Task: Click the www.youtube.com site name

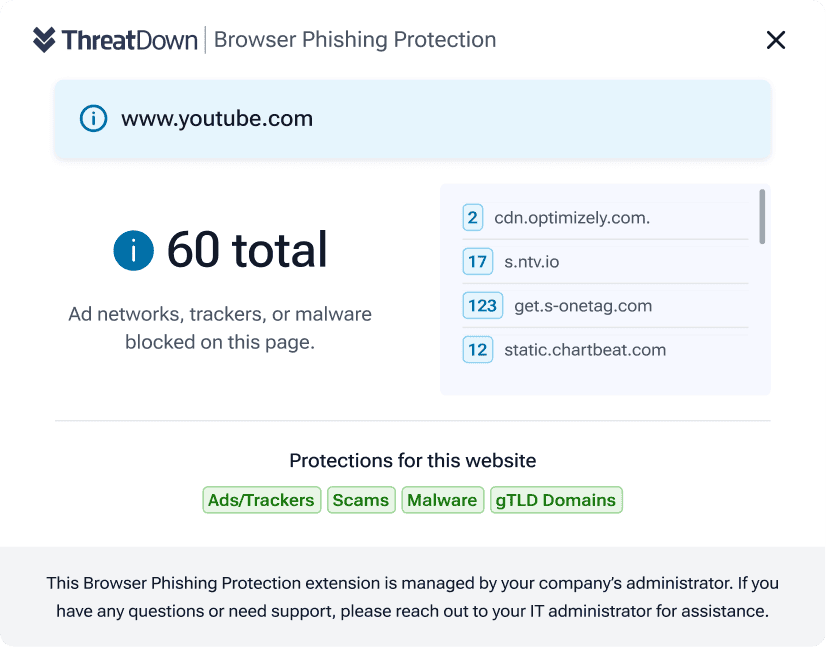Action: point(217,119)
